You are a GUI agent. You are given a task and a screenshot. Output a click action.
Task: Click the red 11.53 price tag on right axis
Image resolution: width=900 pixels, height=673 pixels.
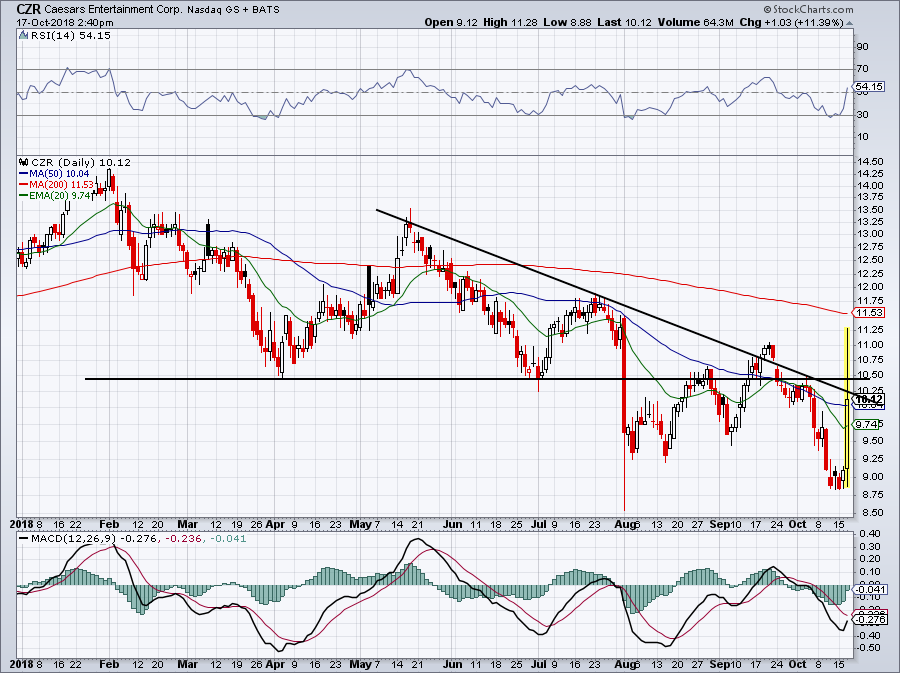tap(869, 313)
